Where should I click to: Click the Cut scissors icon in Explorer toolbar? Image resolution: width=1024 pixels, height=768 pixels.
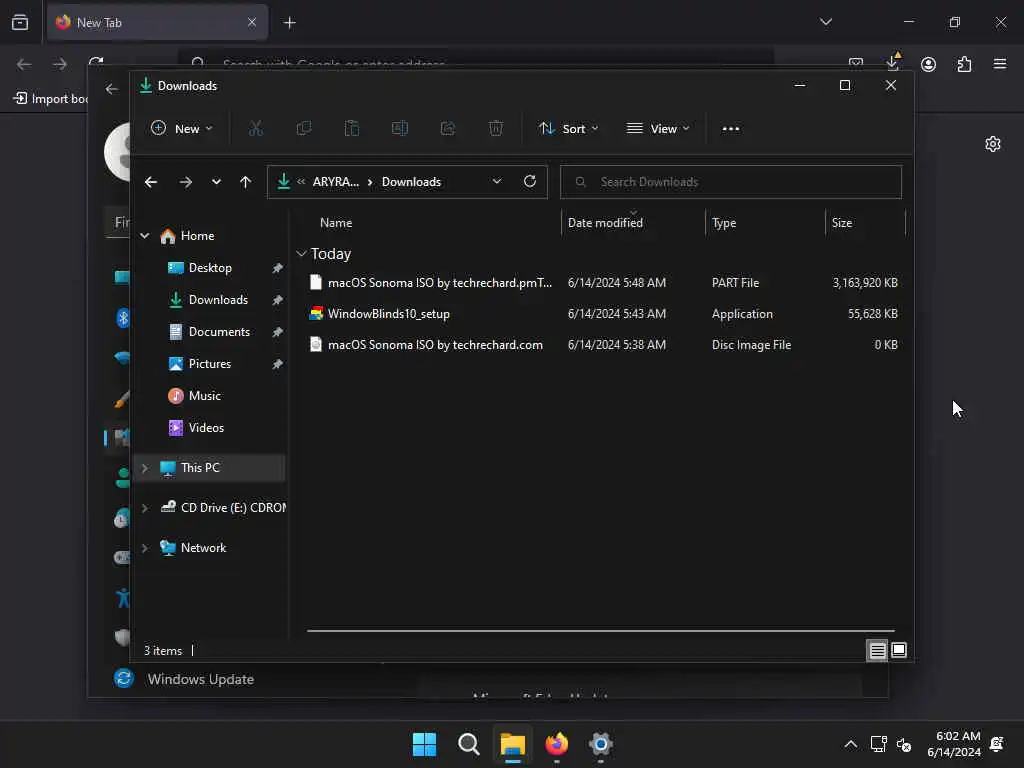255,129
